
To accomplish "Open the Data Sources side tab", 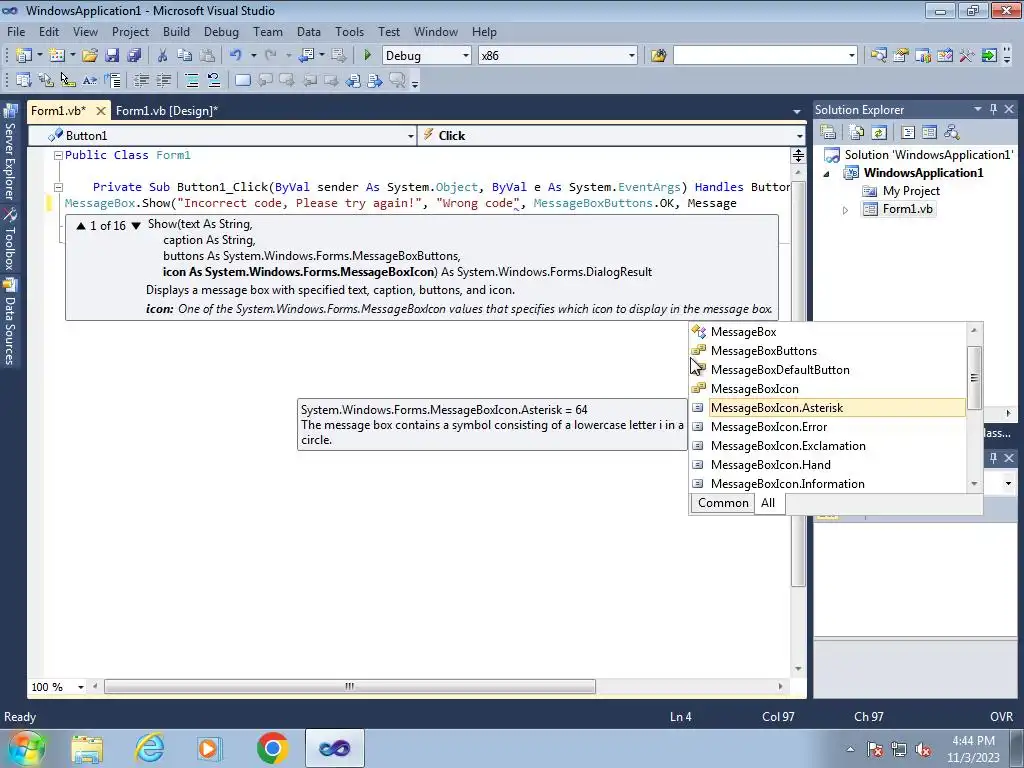I will coord(10,323).
